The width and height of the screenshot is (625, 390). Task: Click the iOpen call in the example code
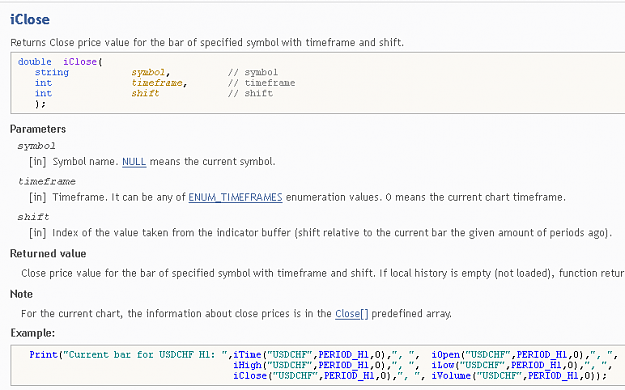[446, 355]
